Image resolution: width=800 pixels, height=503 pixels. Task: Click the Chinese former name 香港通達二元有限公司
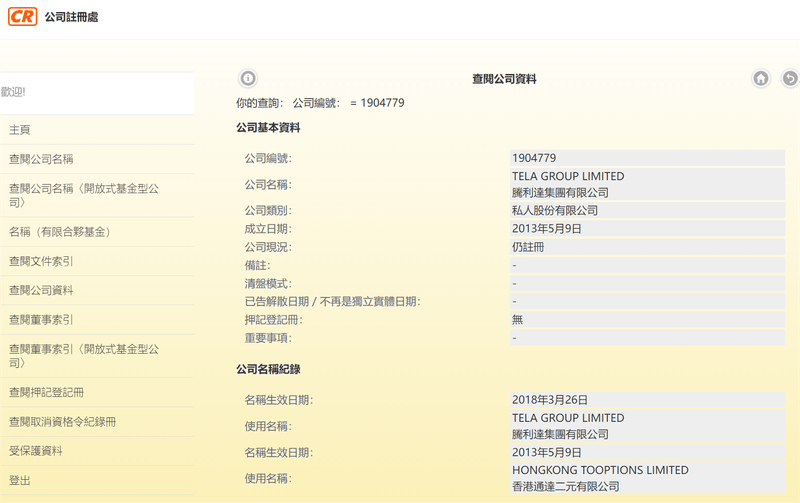(x=565, y=487)
